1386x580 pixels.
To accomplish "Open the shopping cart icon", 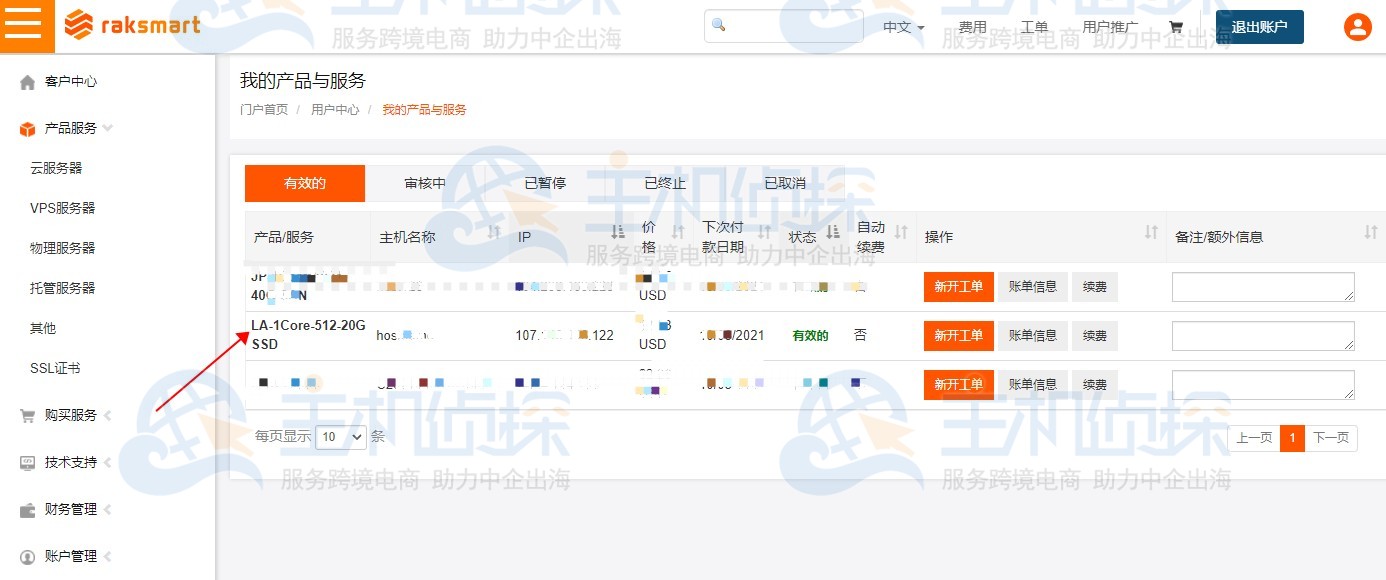I will (1177, 27).
